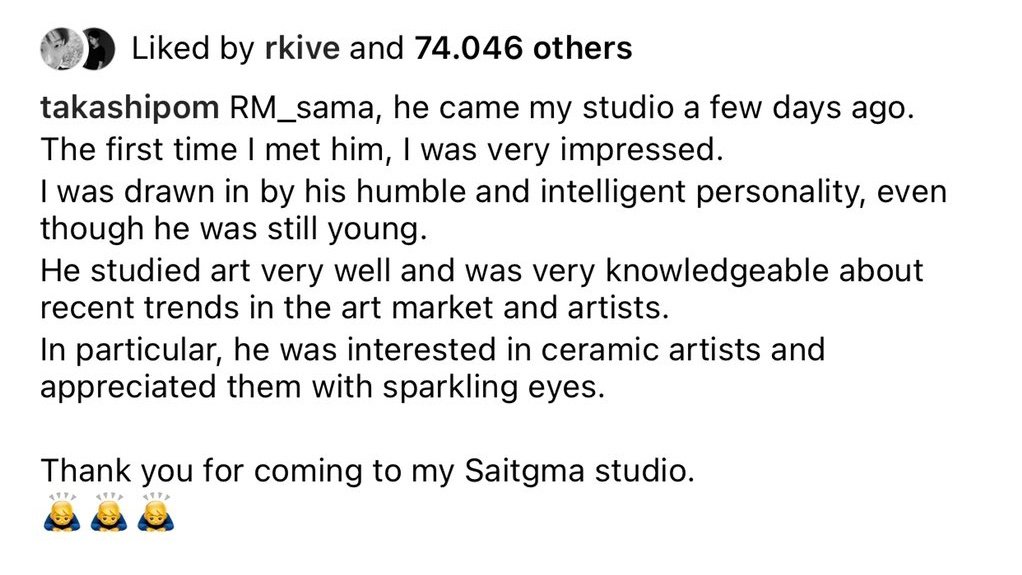This screenshot has height=575, width=1022.
Task: Click the line starting 'He studied art very well'
Action: pos(482,271)
